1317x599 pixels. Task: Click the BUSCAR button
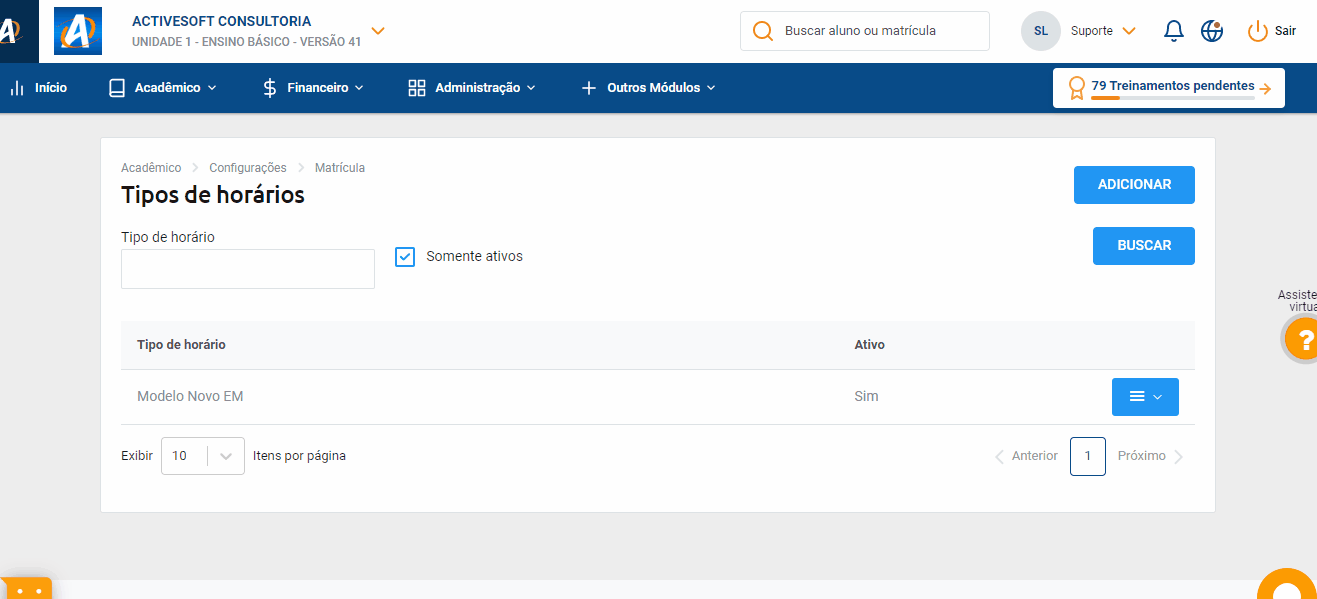tap(1144, 246)
